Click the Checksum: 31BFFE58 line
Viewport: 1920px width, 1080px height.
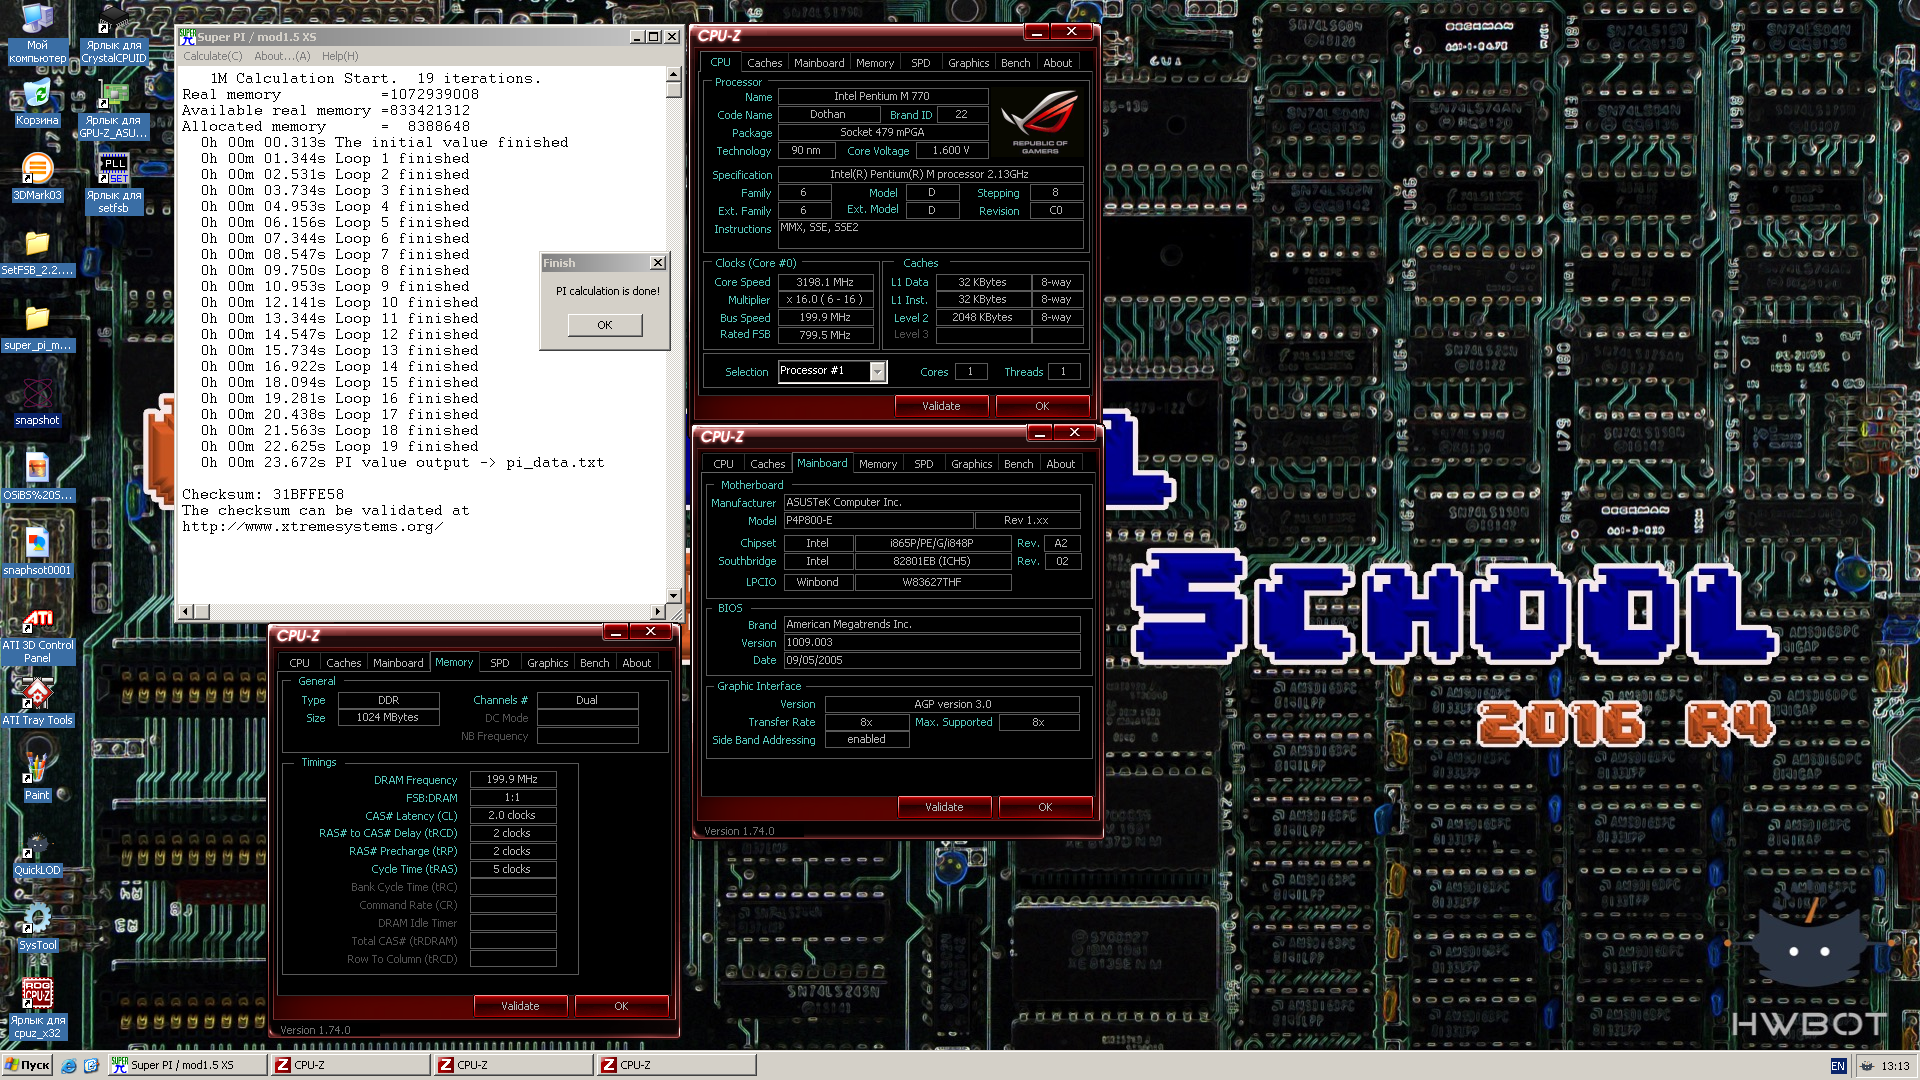(263, 494)
